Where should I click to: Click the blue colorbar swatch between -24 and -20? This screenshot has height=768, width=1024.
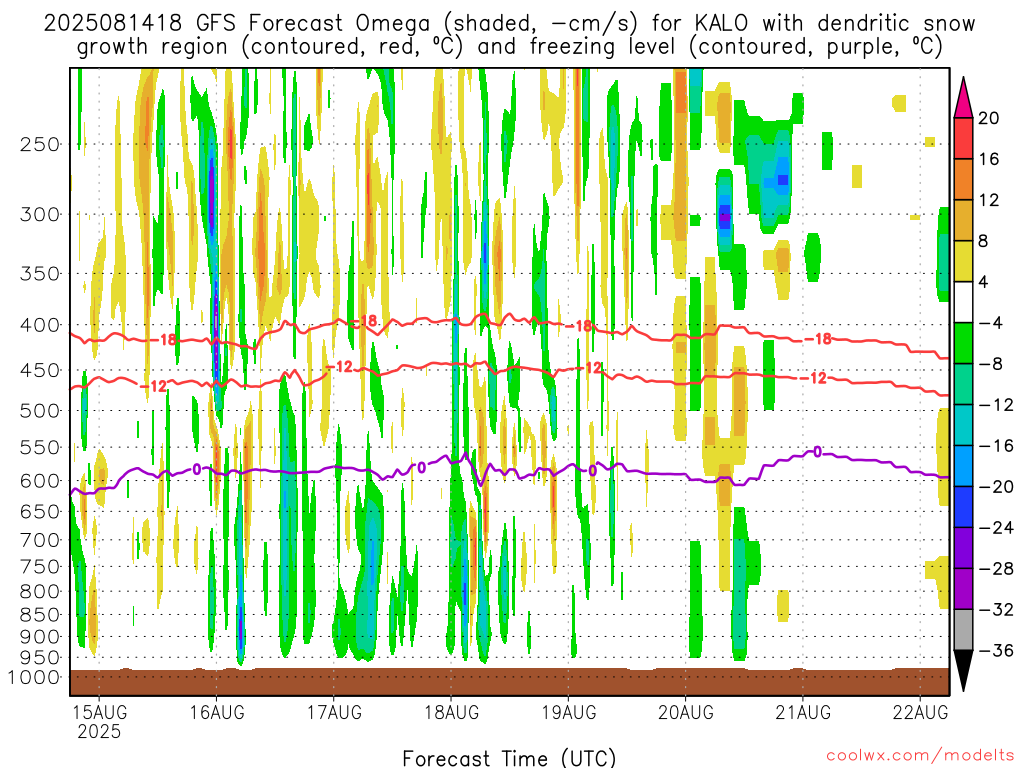click(x=963, y=507)
